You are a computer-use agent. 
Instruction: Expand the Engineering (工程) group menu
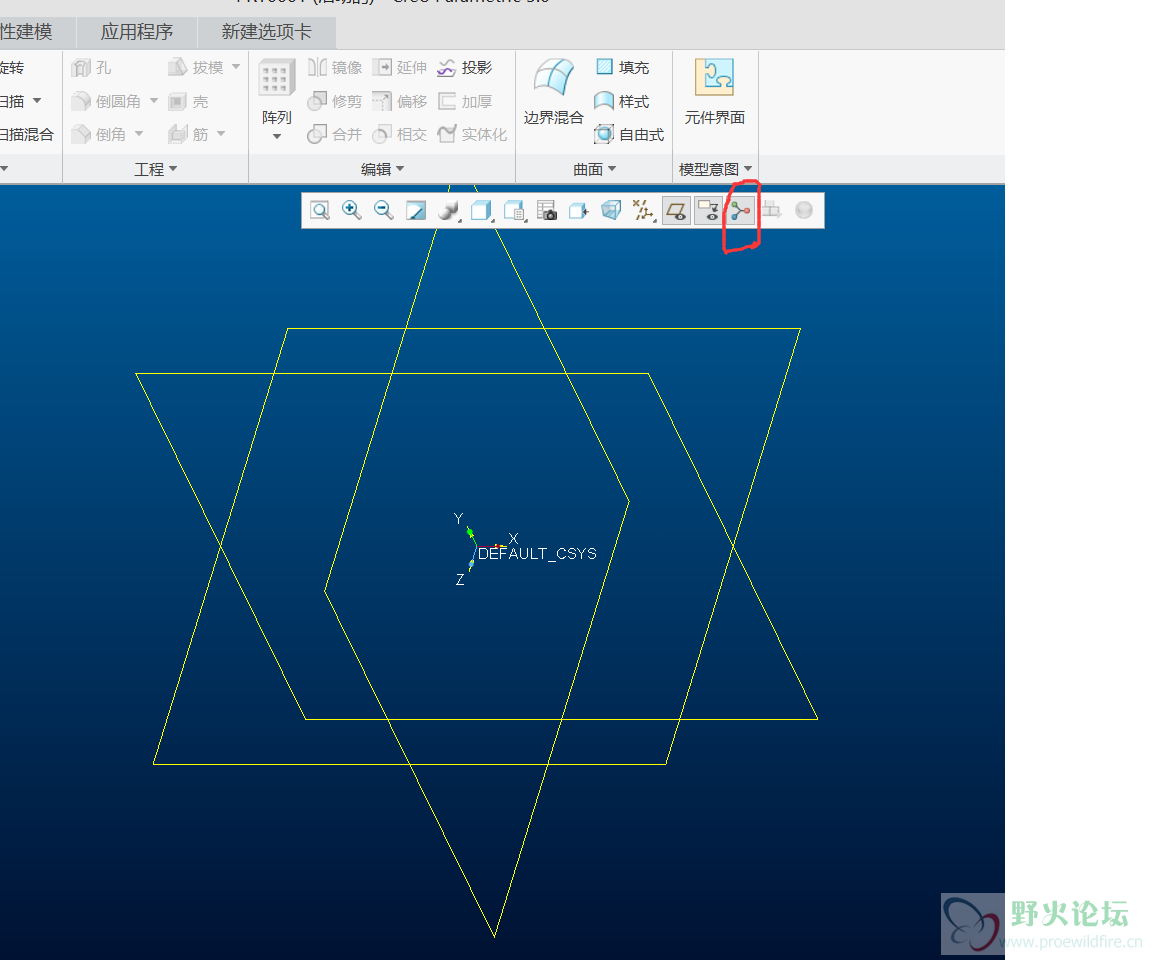click(156, 170)
